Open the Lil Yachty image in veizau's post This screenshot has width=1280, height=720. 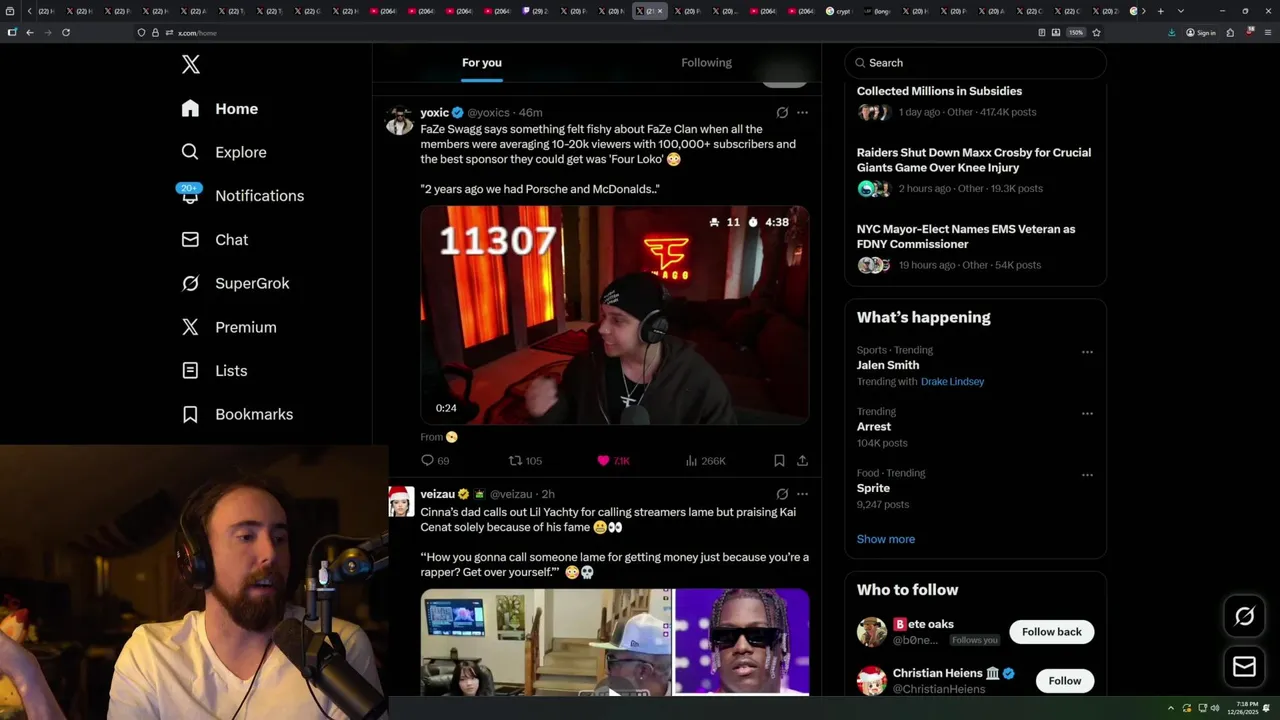(742, 641)
